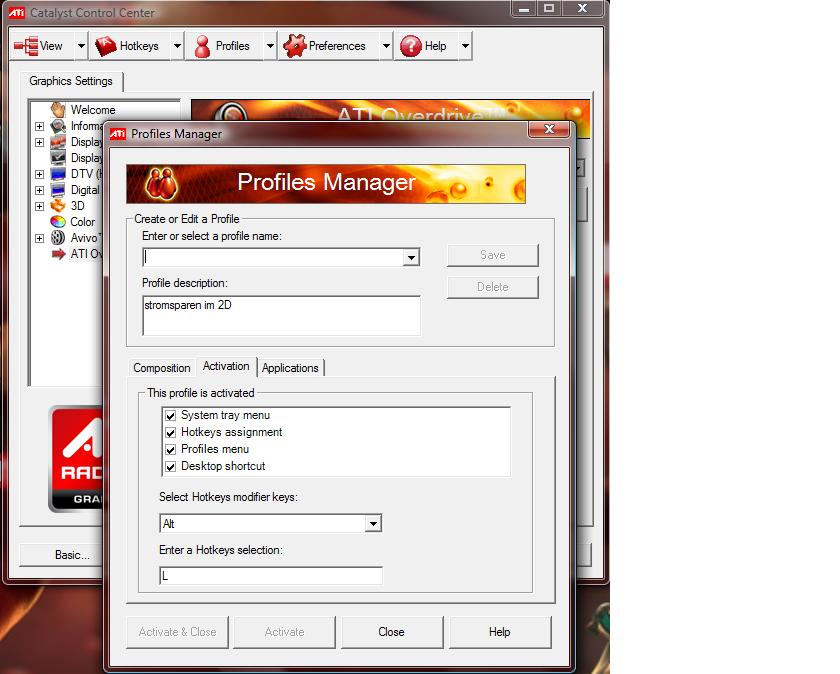Click the Help question mark icon

tap(411, 46)
